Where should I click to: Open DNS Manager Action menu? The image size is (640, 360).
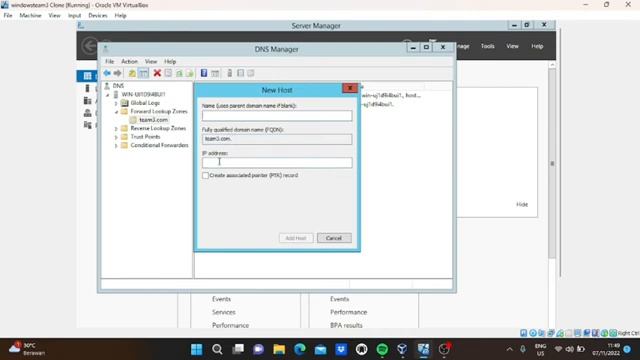[129, 62]
